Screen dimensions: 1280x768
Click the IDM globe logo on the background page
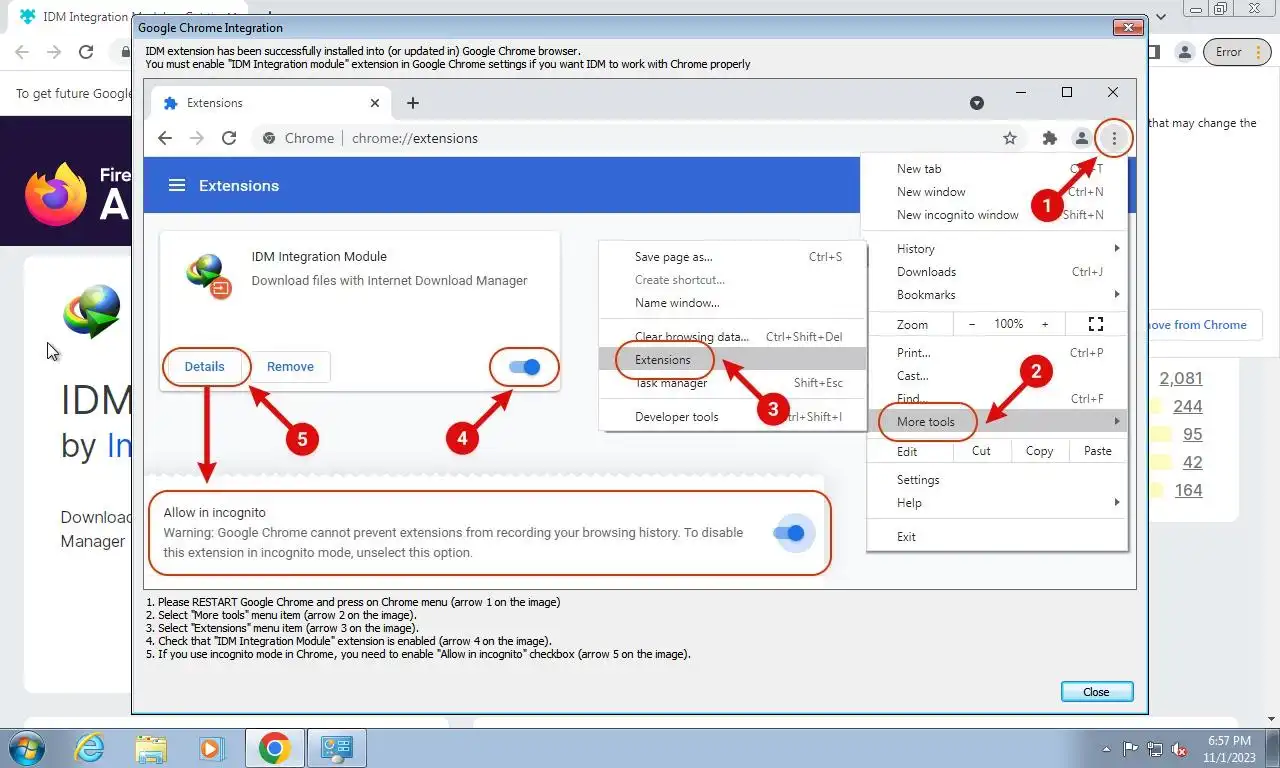tap(91, 312)
